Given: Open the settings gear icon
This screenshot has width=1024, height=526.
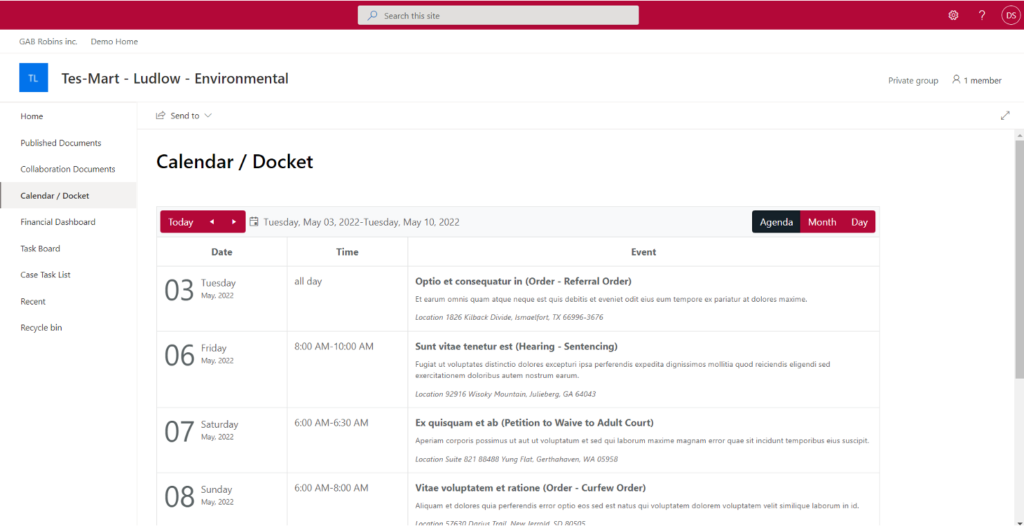Looking at the screenshot, I should click(953, 15).
